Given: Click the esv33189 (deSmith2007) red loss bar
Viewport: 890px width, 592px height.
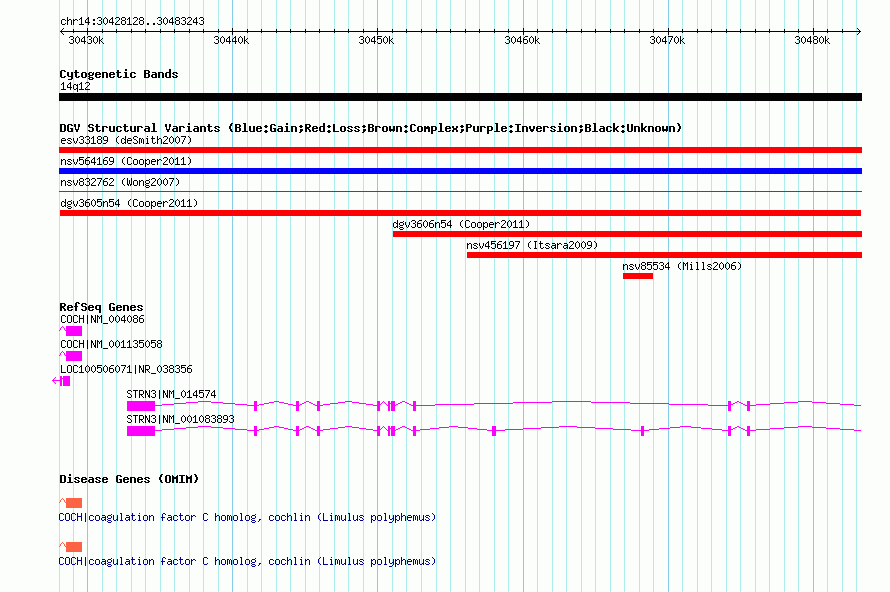Looking at the screenshot, I should [460, 150].
